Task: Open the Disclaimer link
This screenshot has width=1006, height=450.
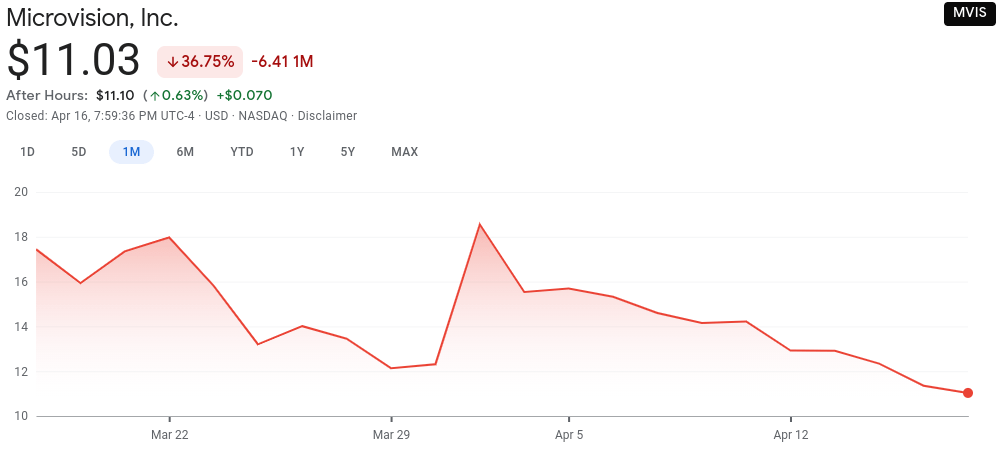Action: (x=327, y=116)
